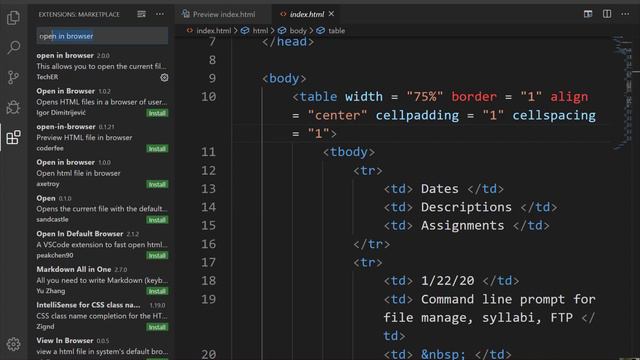Open Run and Debug view
This screenshot has height=360, width=640.
tap(13, 107)
